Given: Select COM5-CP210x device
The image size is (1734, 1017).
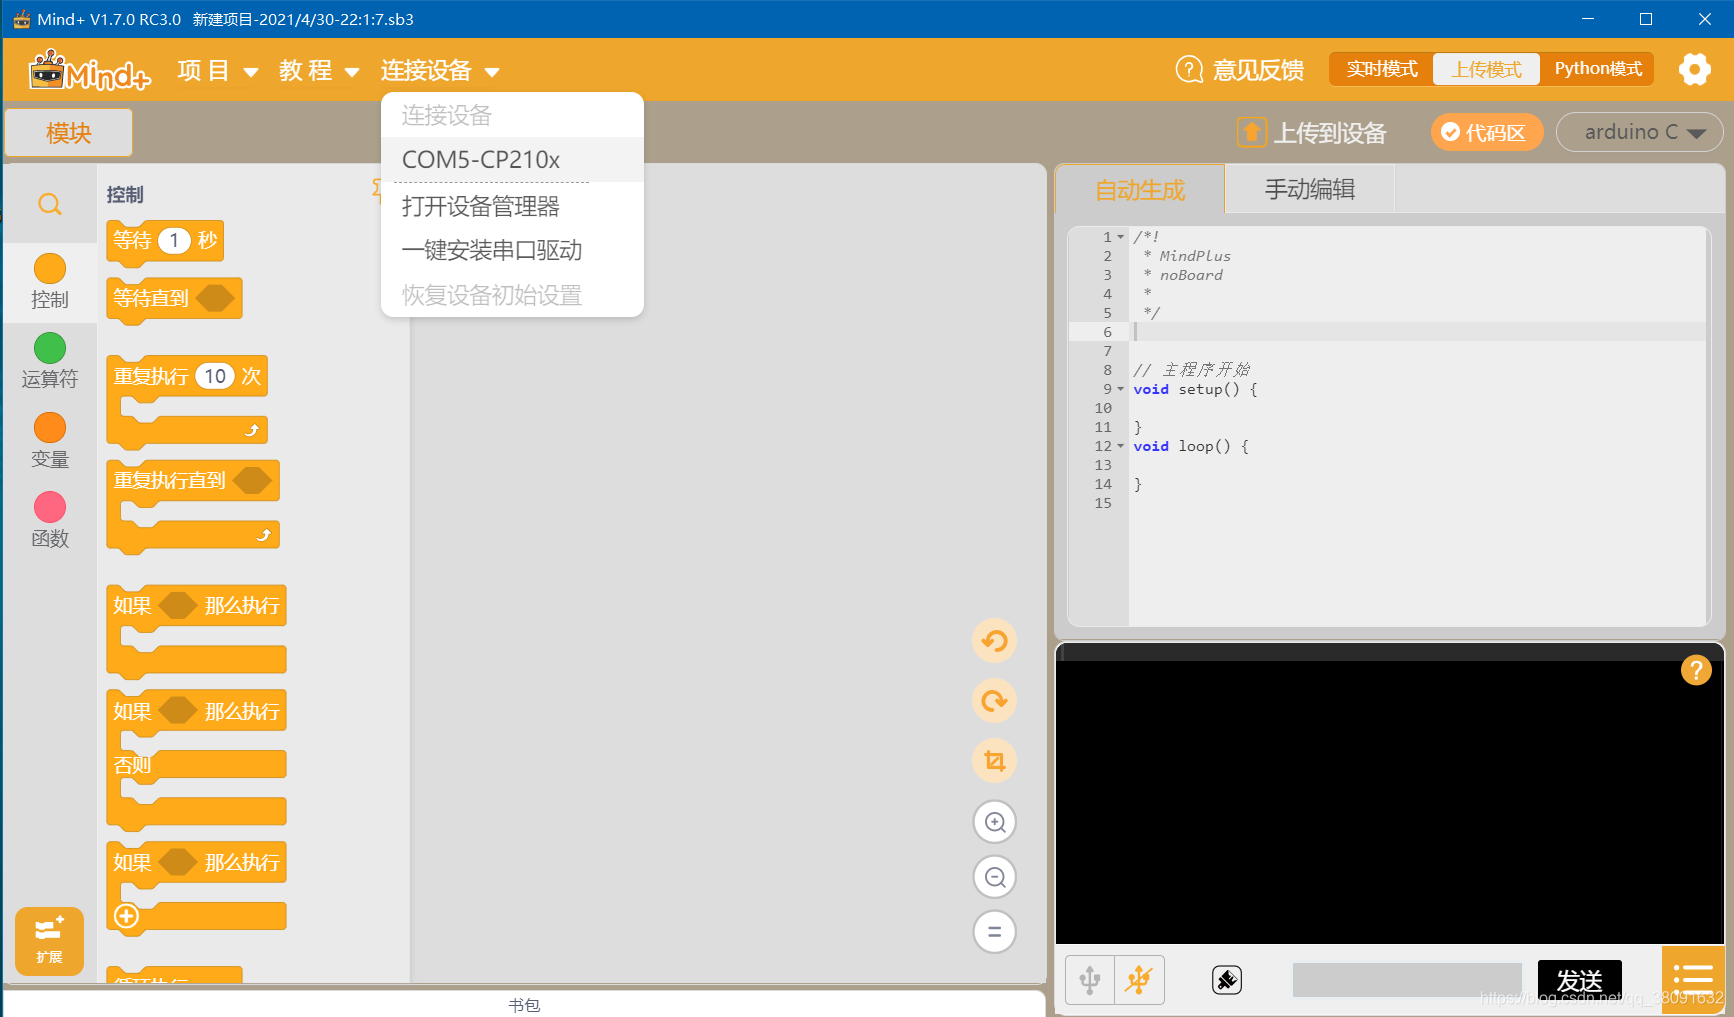Looking at the screenshot, I should pos(512,160).
